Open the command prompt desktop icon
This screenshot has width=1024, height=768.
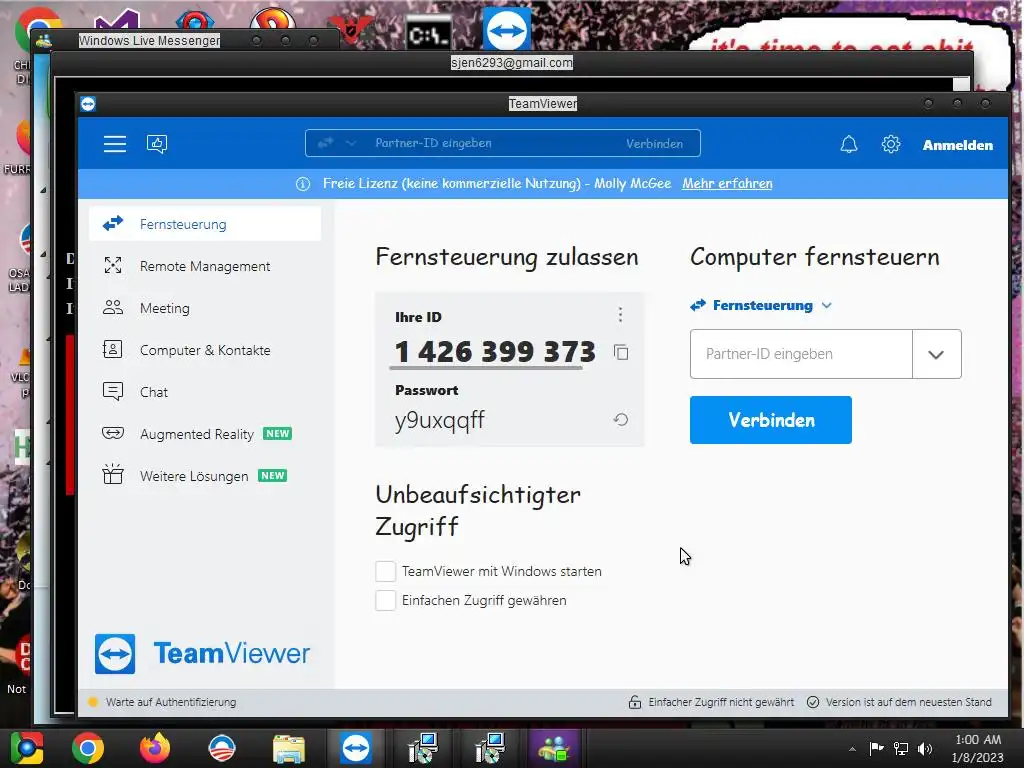coord(428,33)
